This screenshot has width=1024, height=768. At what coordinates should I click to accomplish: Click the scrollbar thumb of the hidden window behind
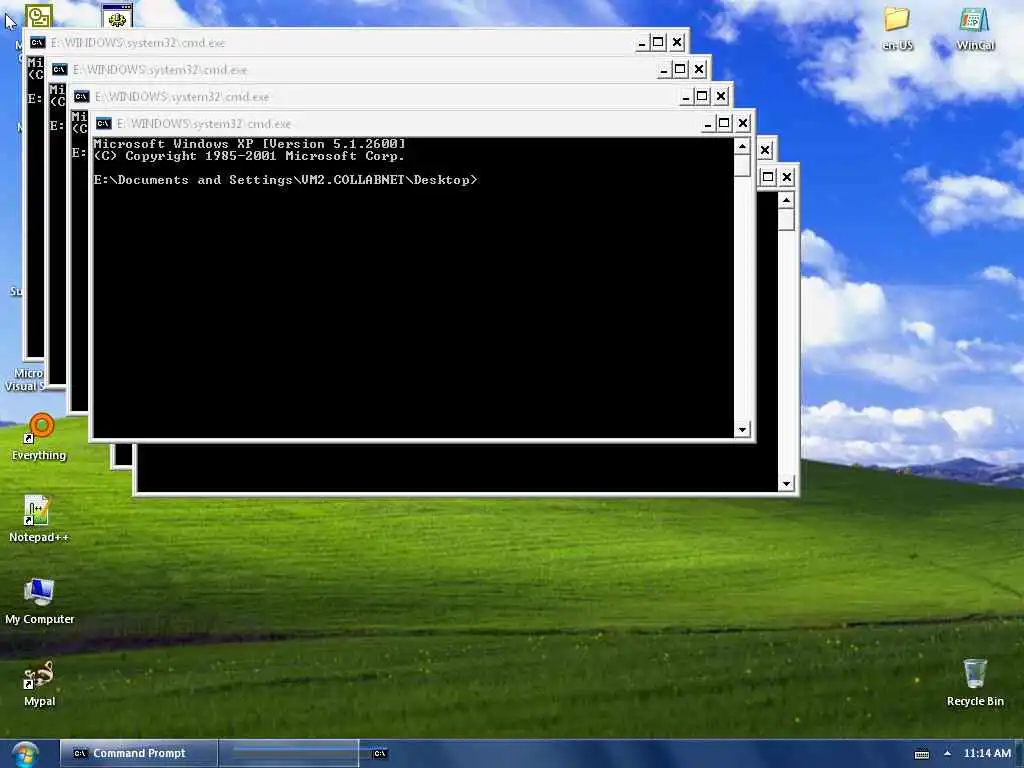point(786,219)
